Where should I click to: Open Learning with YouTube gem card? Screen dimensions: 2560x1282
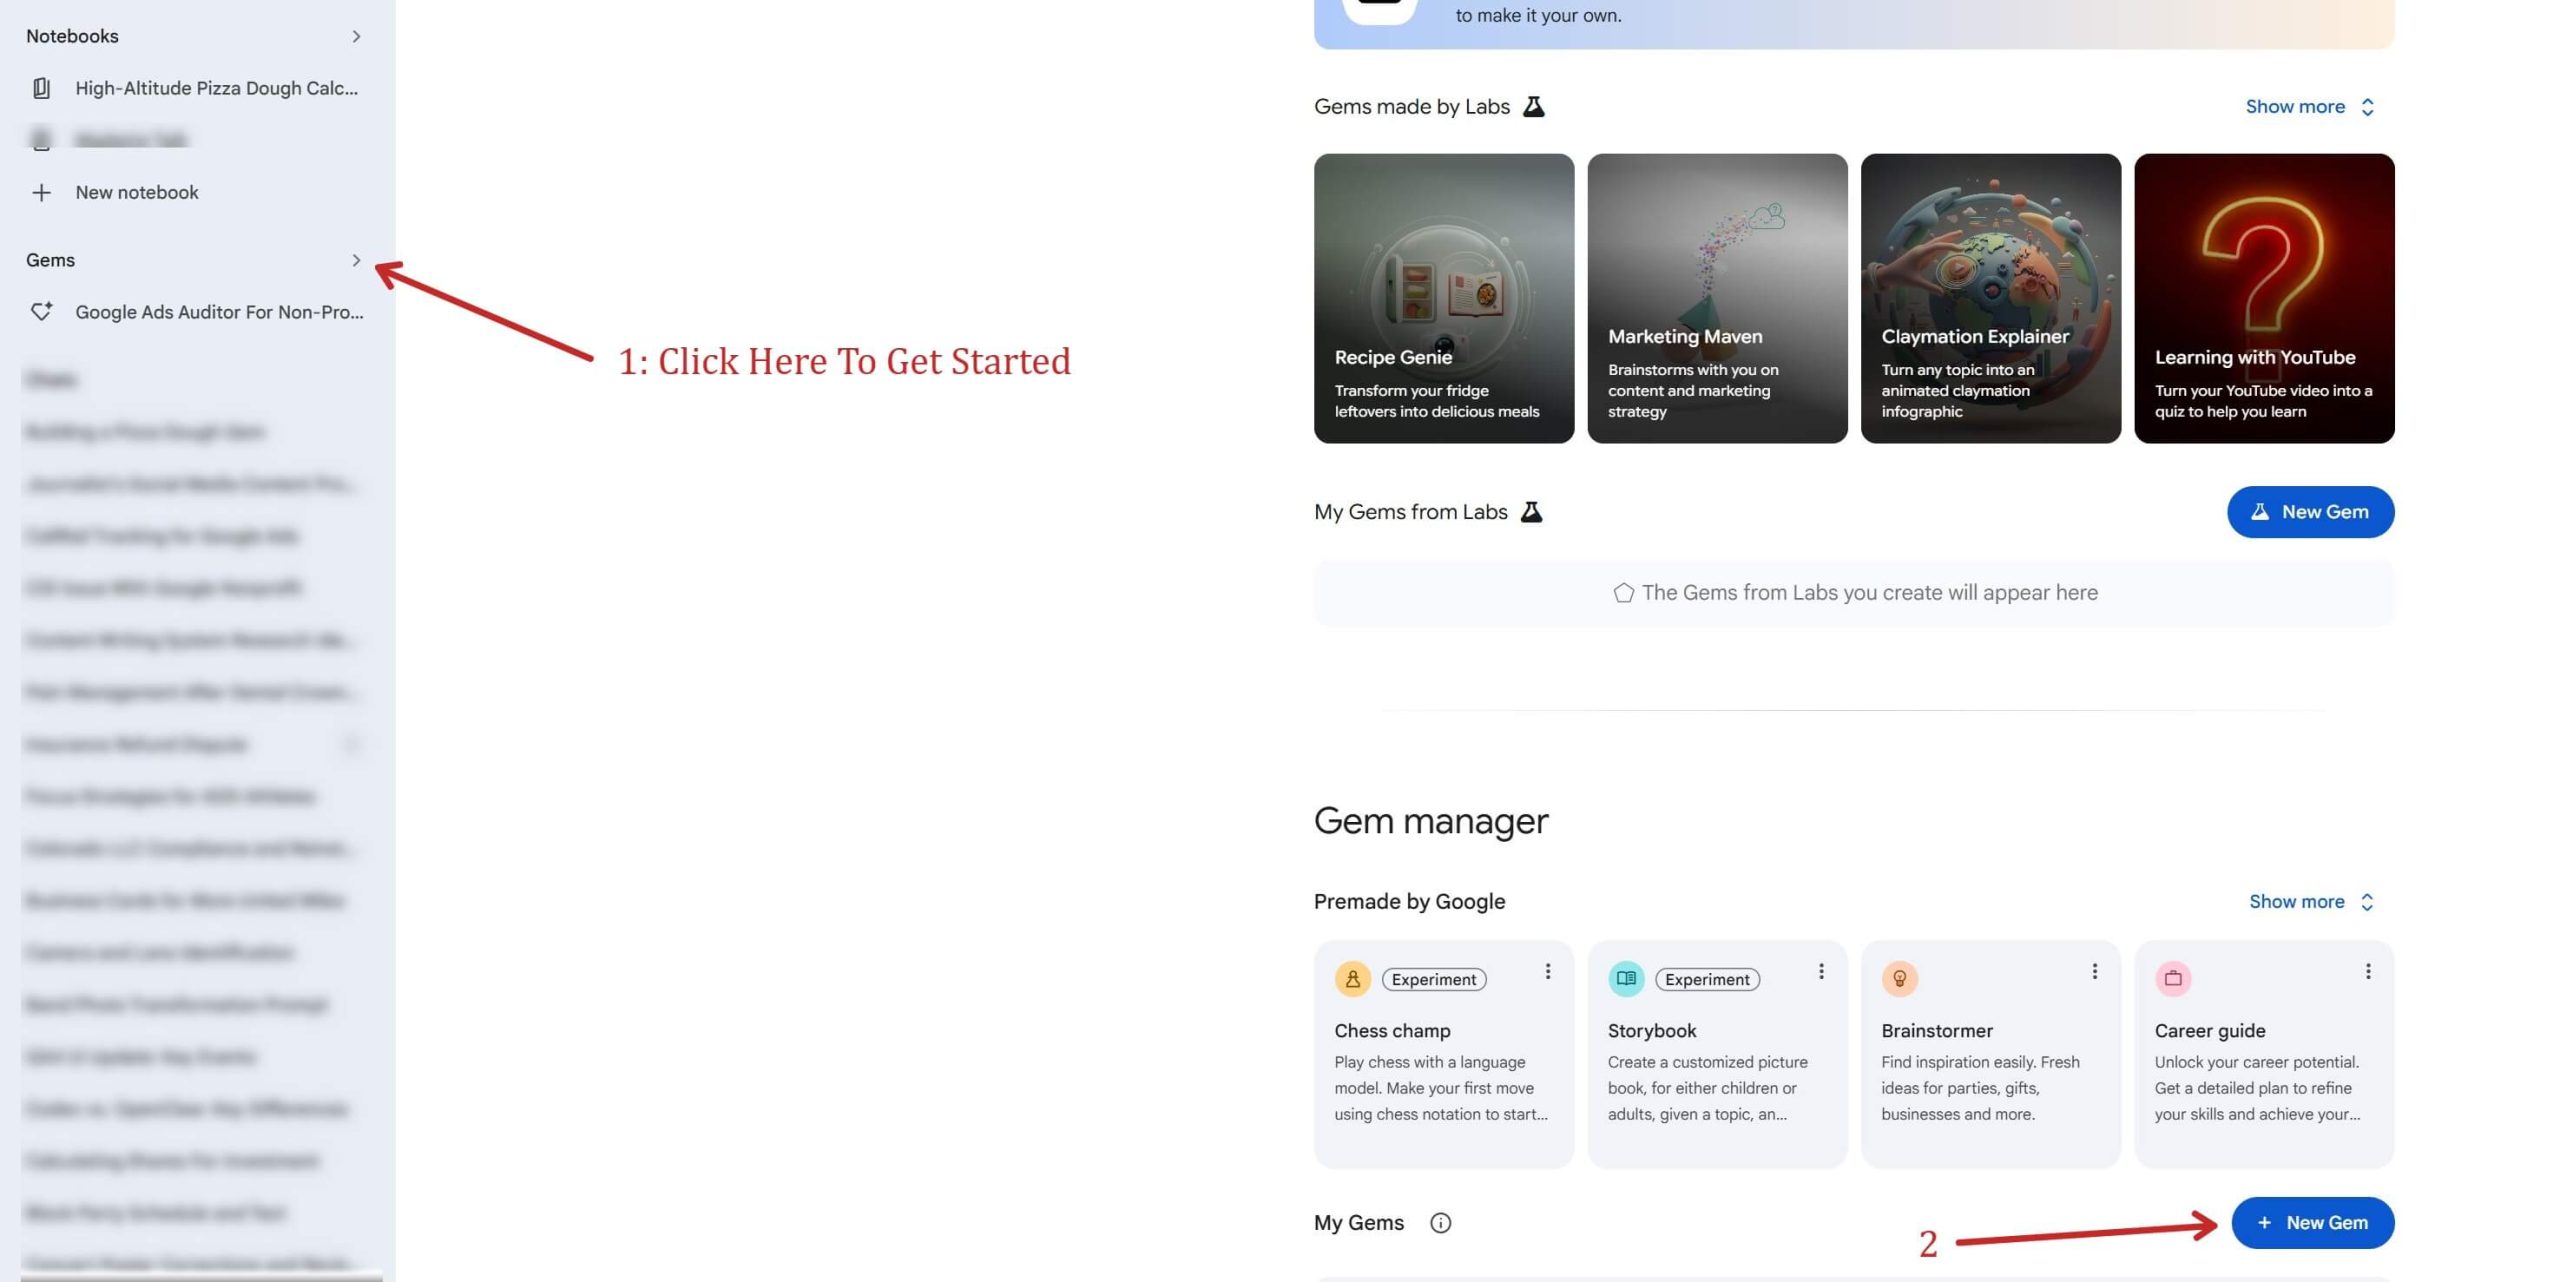2263,298
